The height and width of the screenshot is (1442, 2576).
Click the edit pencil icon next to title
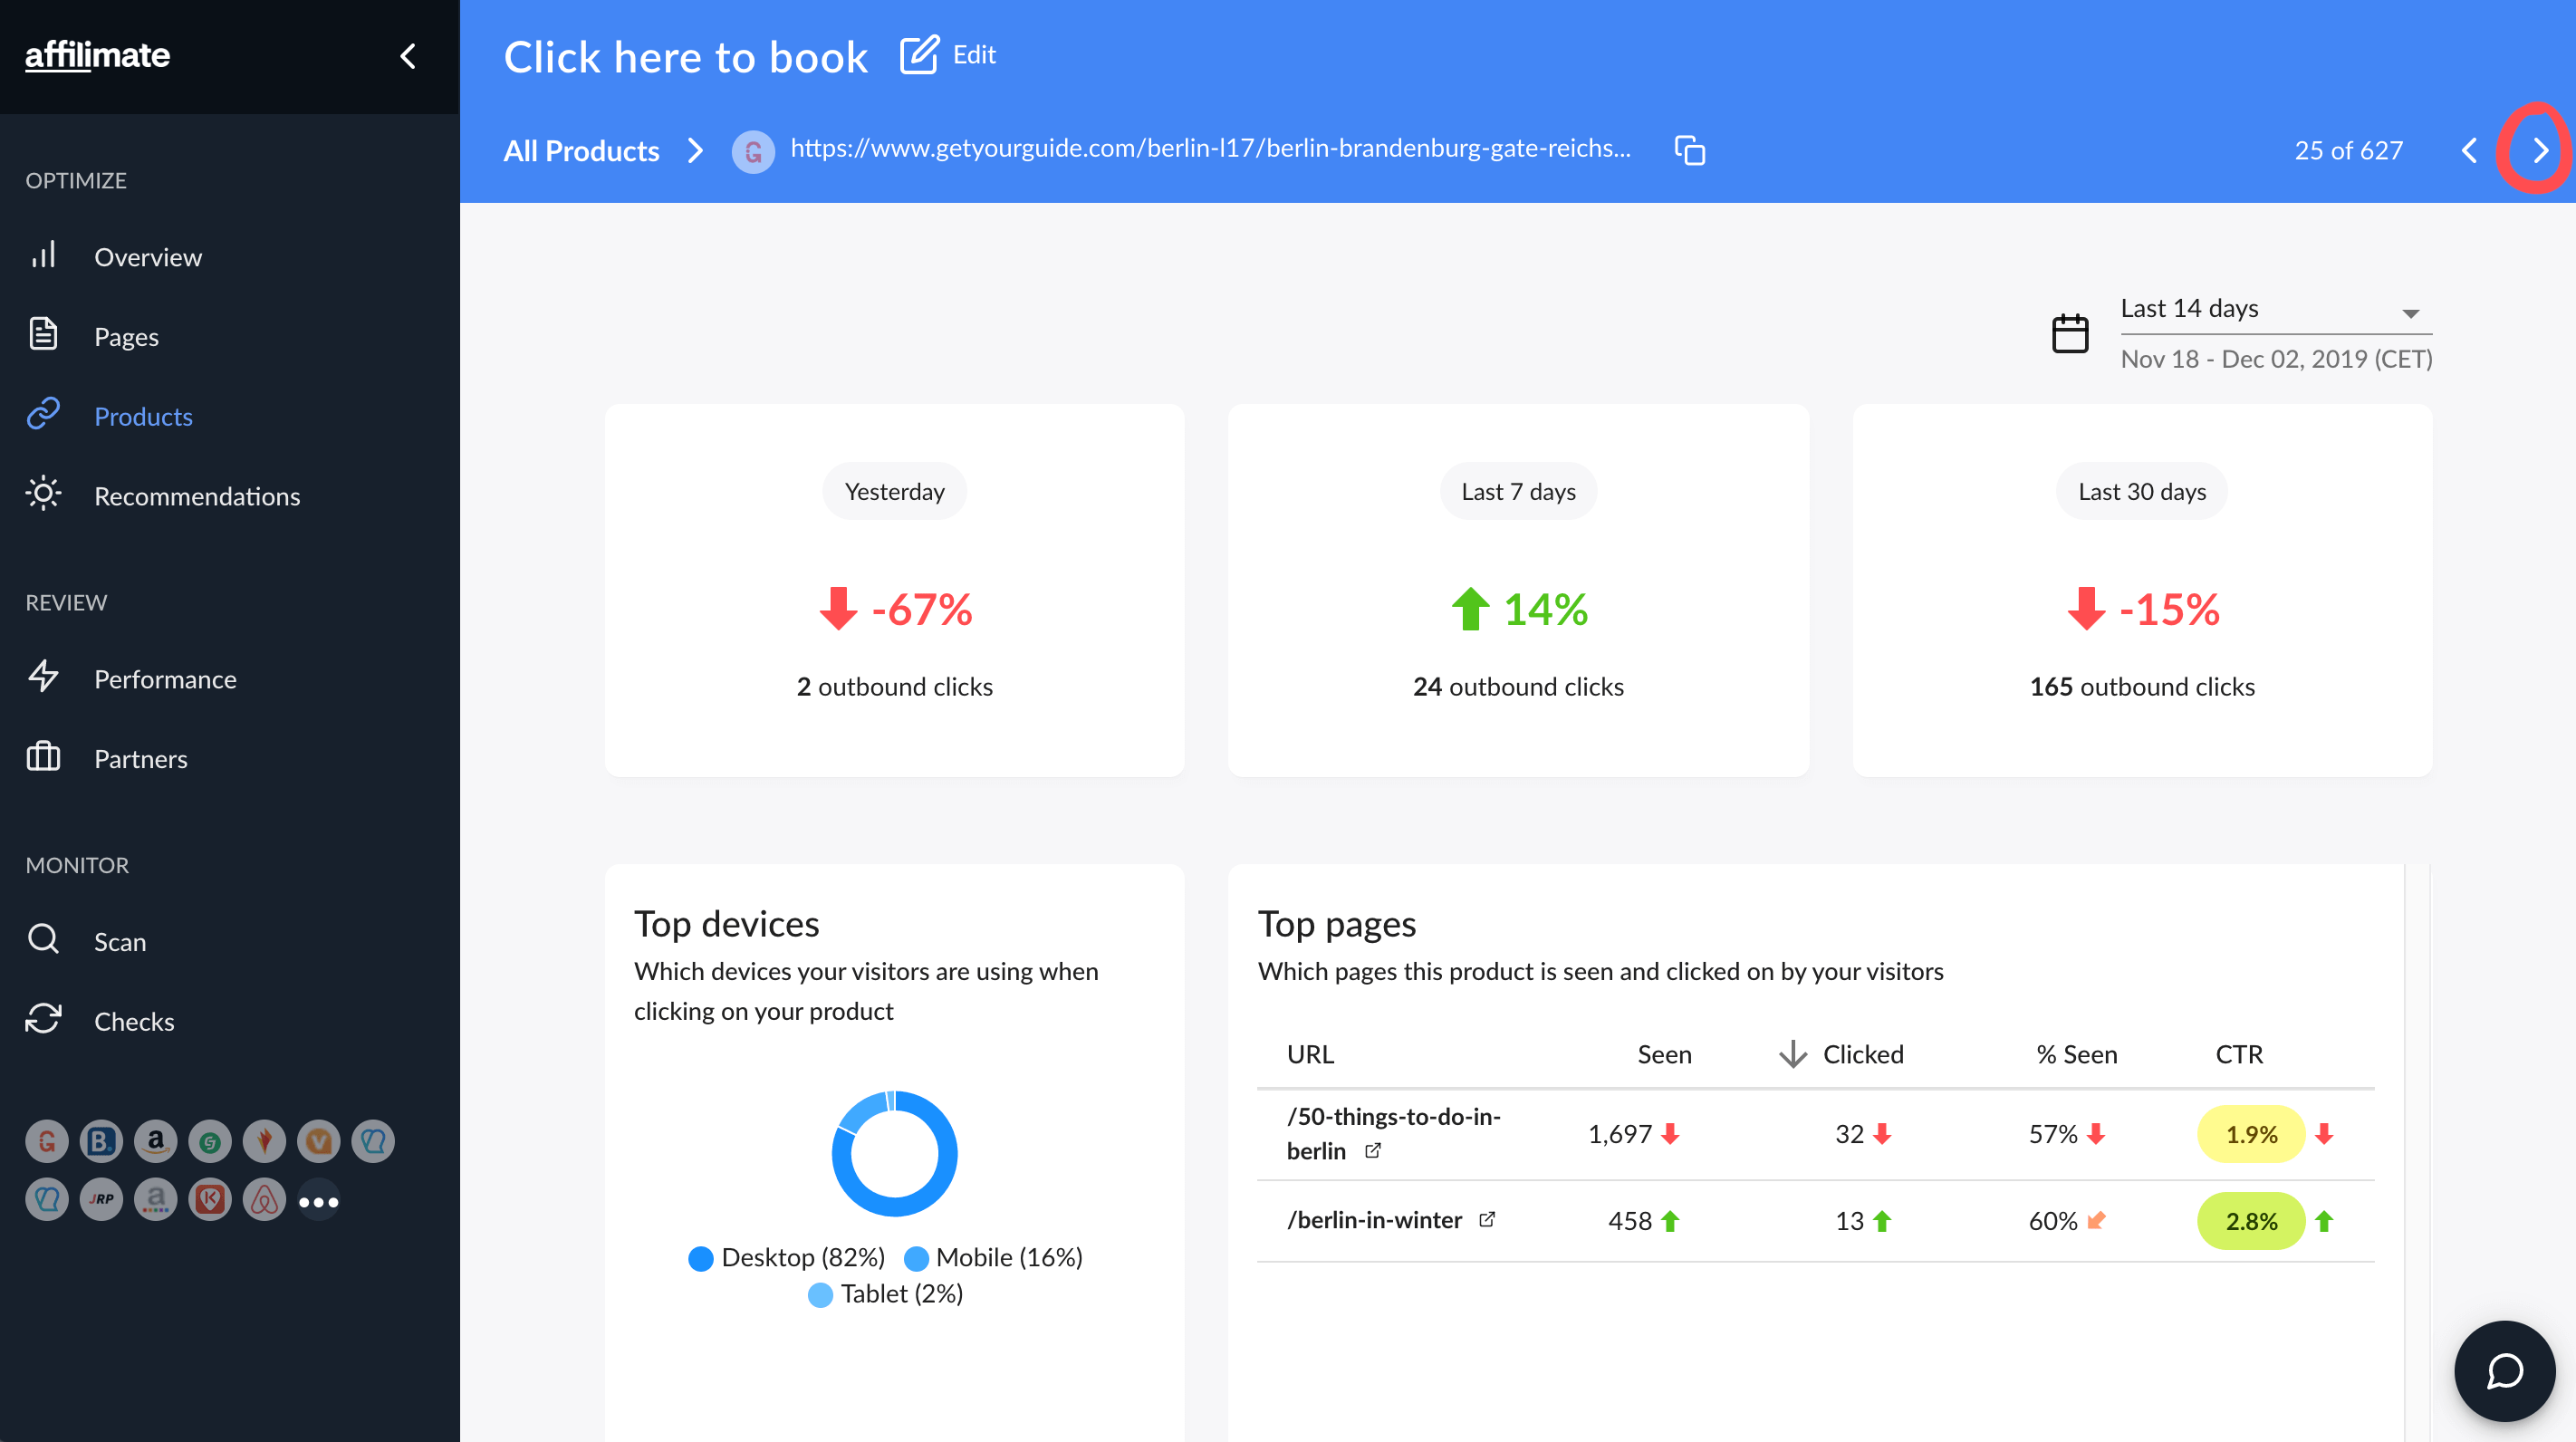[x=919, y=55]
